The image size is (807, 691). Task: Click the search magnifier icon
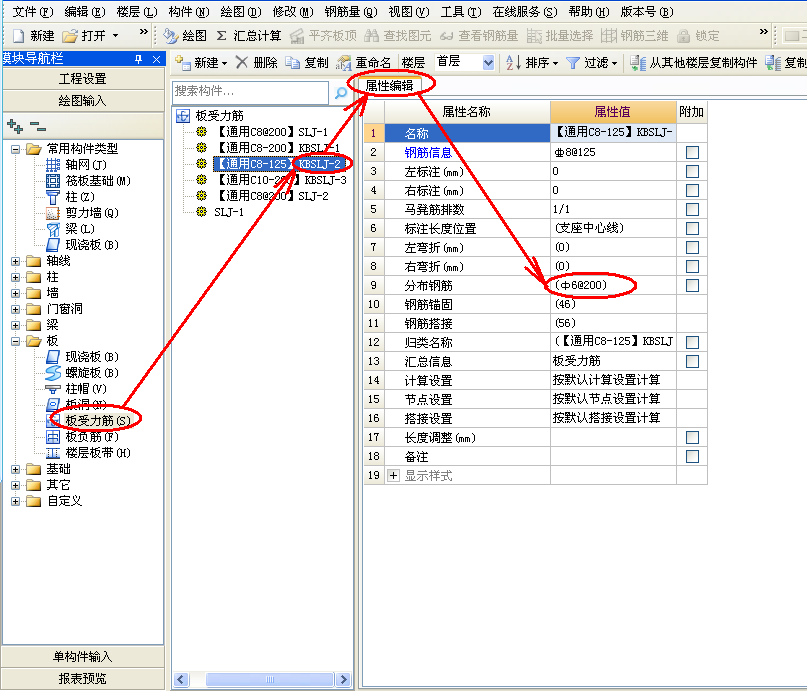click(x=340, y=92)
